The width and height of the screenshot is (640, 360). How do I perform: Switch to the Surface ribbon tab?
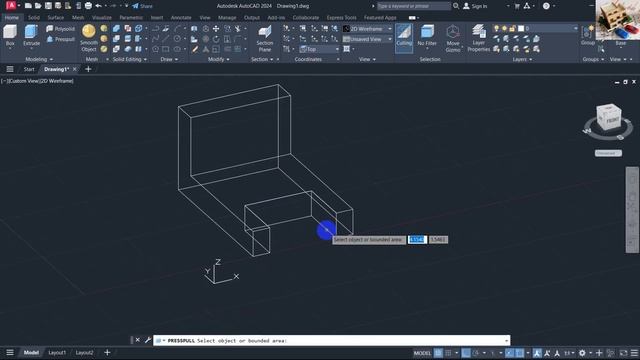[56, 18]
